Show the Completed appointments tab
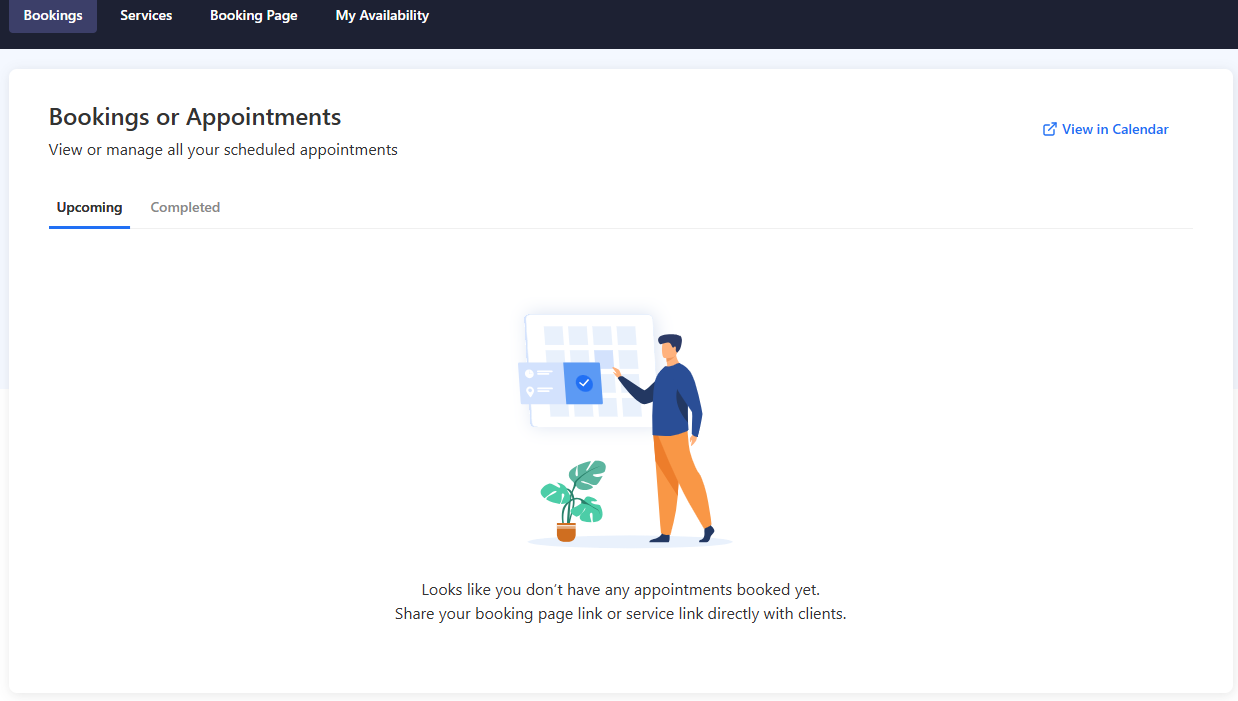Viewport: 1238px width, 701px height. click(185, 208)
